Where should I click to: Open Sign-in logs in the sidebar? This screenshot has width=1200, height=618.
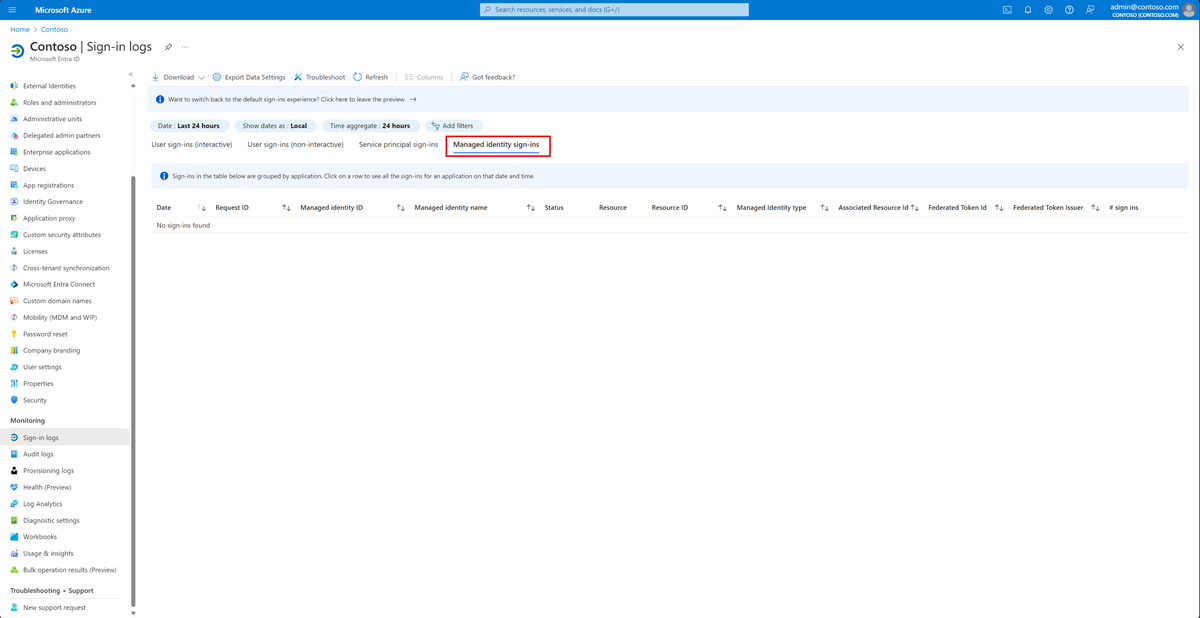click(65, 438)
